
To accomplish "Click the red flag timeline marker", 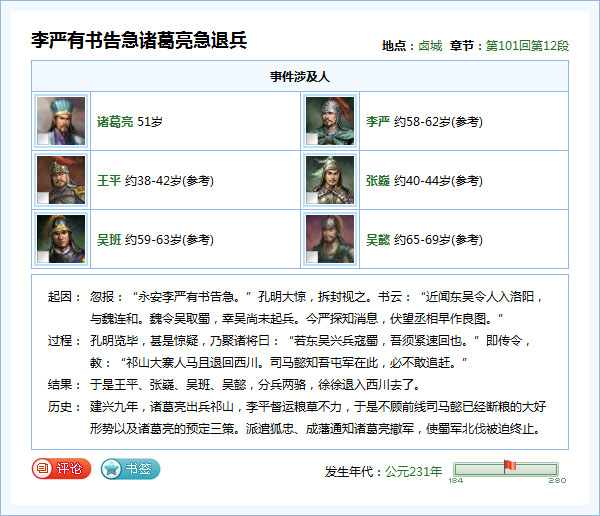I will (509, 466).
